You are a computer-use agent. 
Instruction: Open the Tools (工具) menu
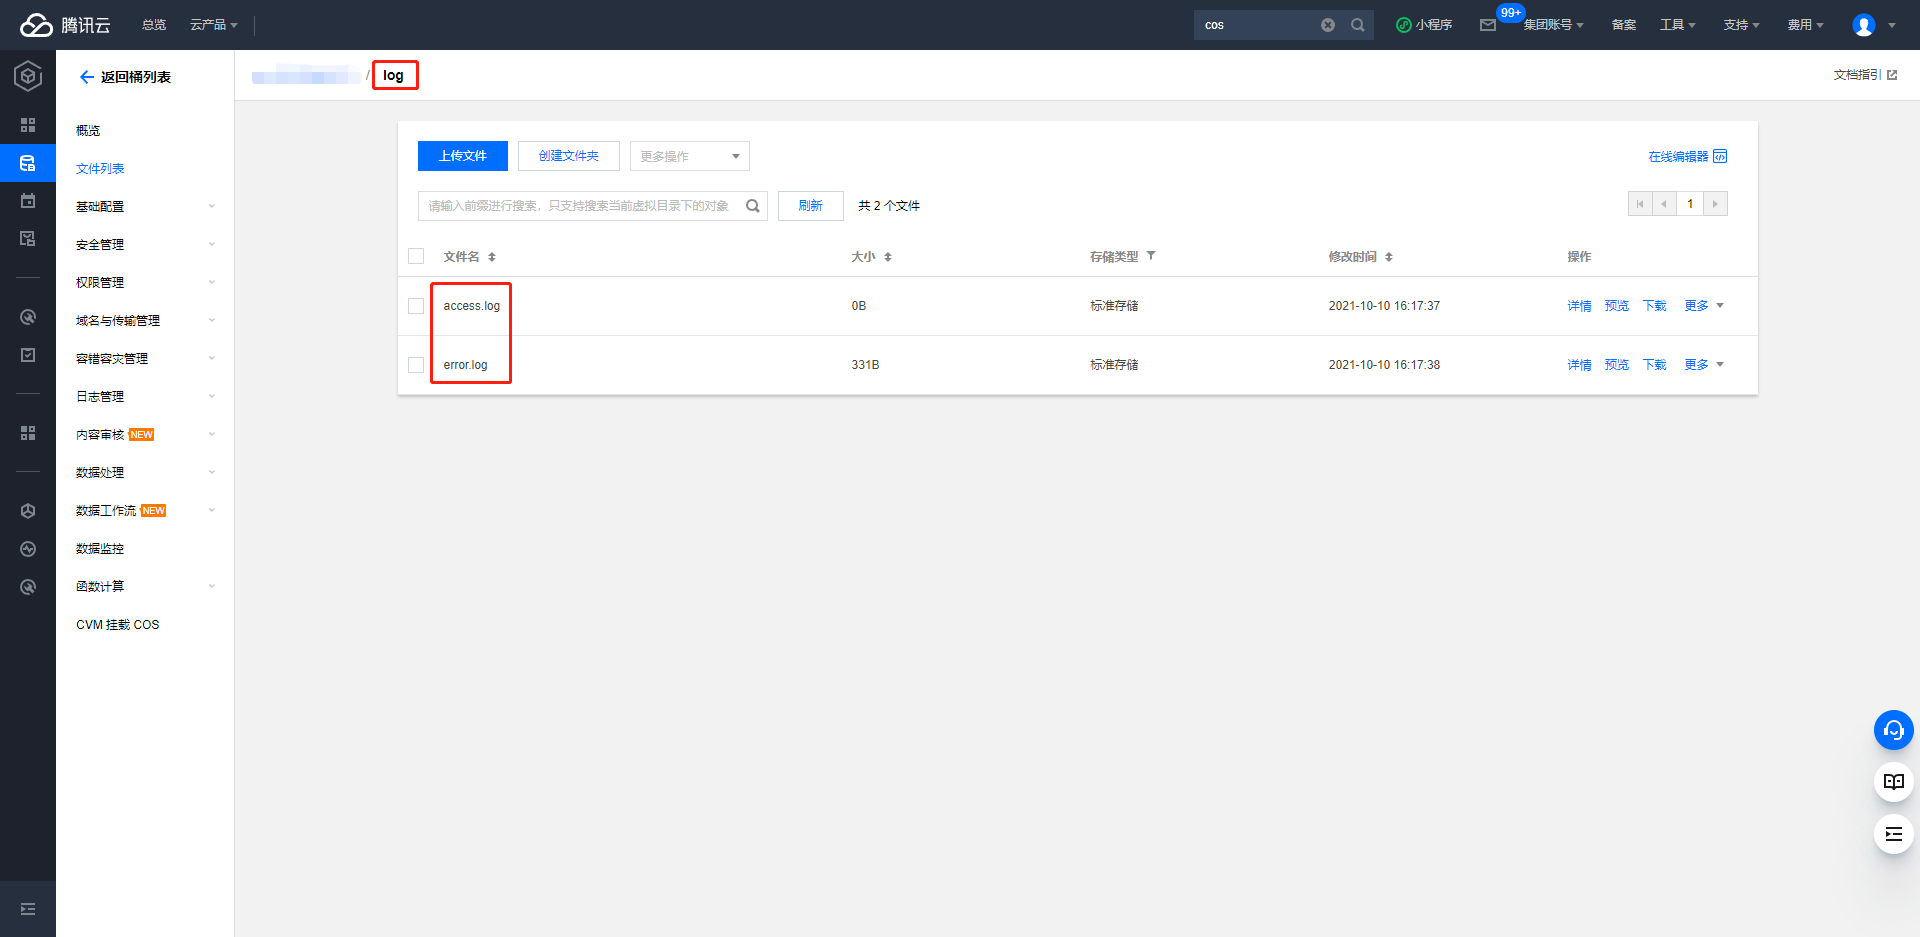(1678, 25)
